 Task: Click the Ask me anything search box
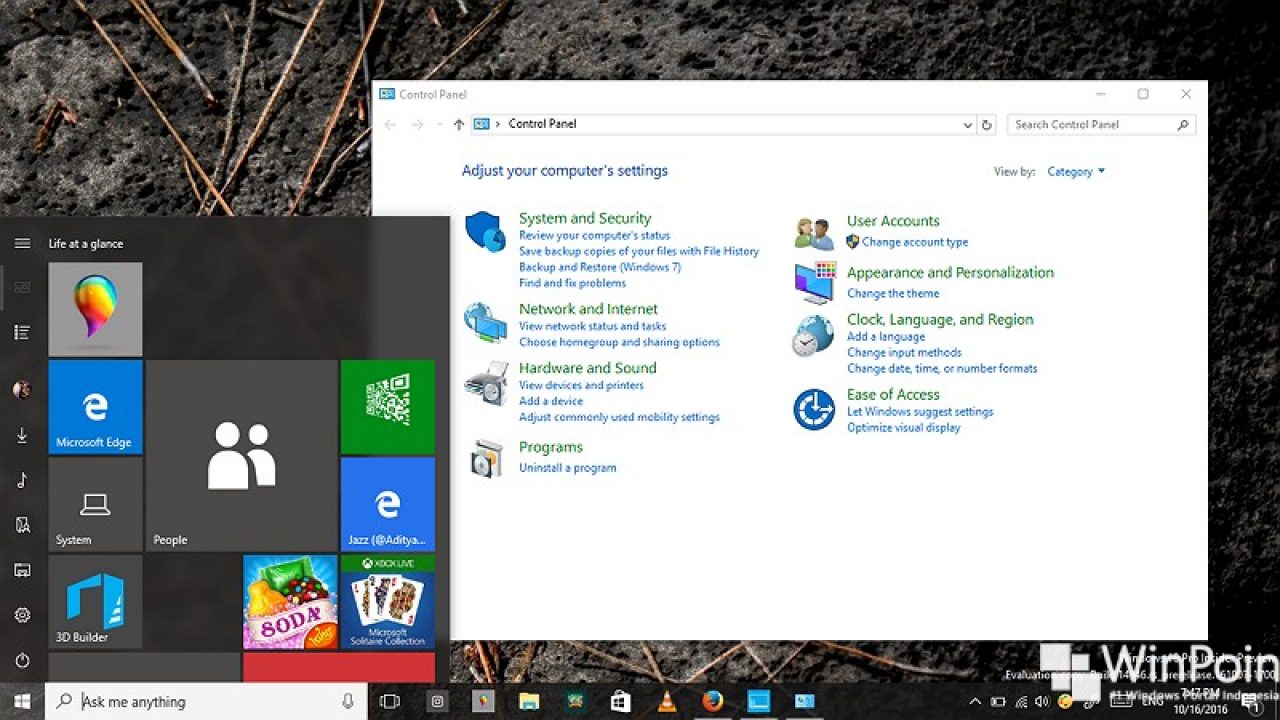coord(206,702)
